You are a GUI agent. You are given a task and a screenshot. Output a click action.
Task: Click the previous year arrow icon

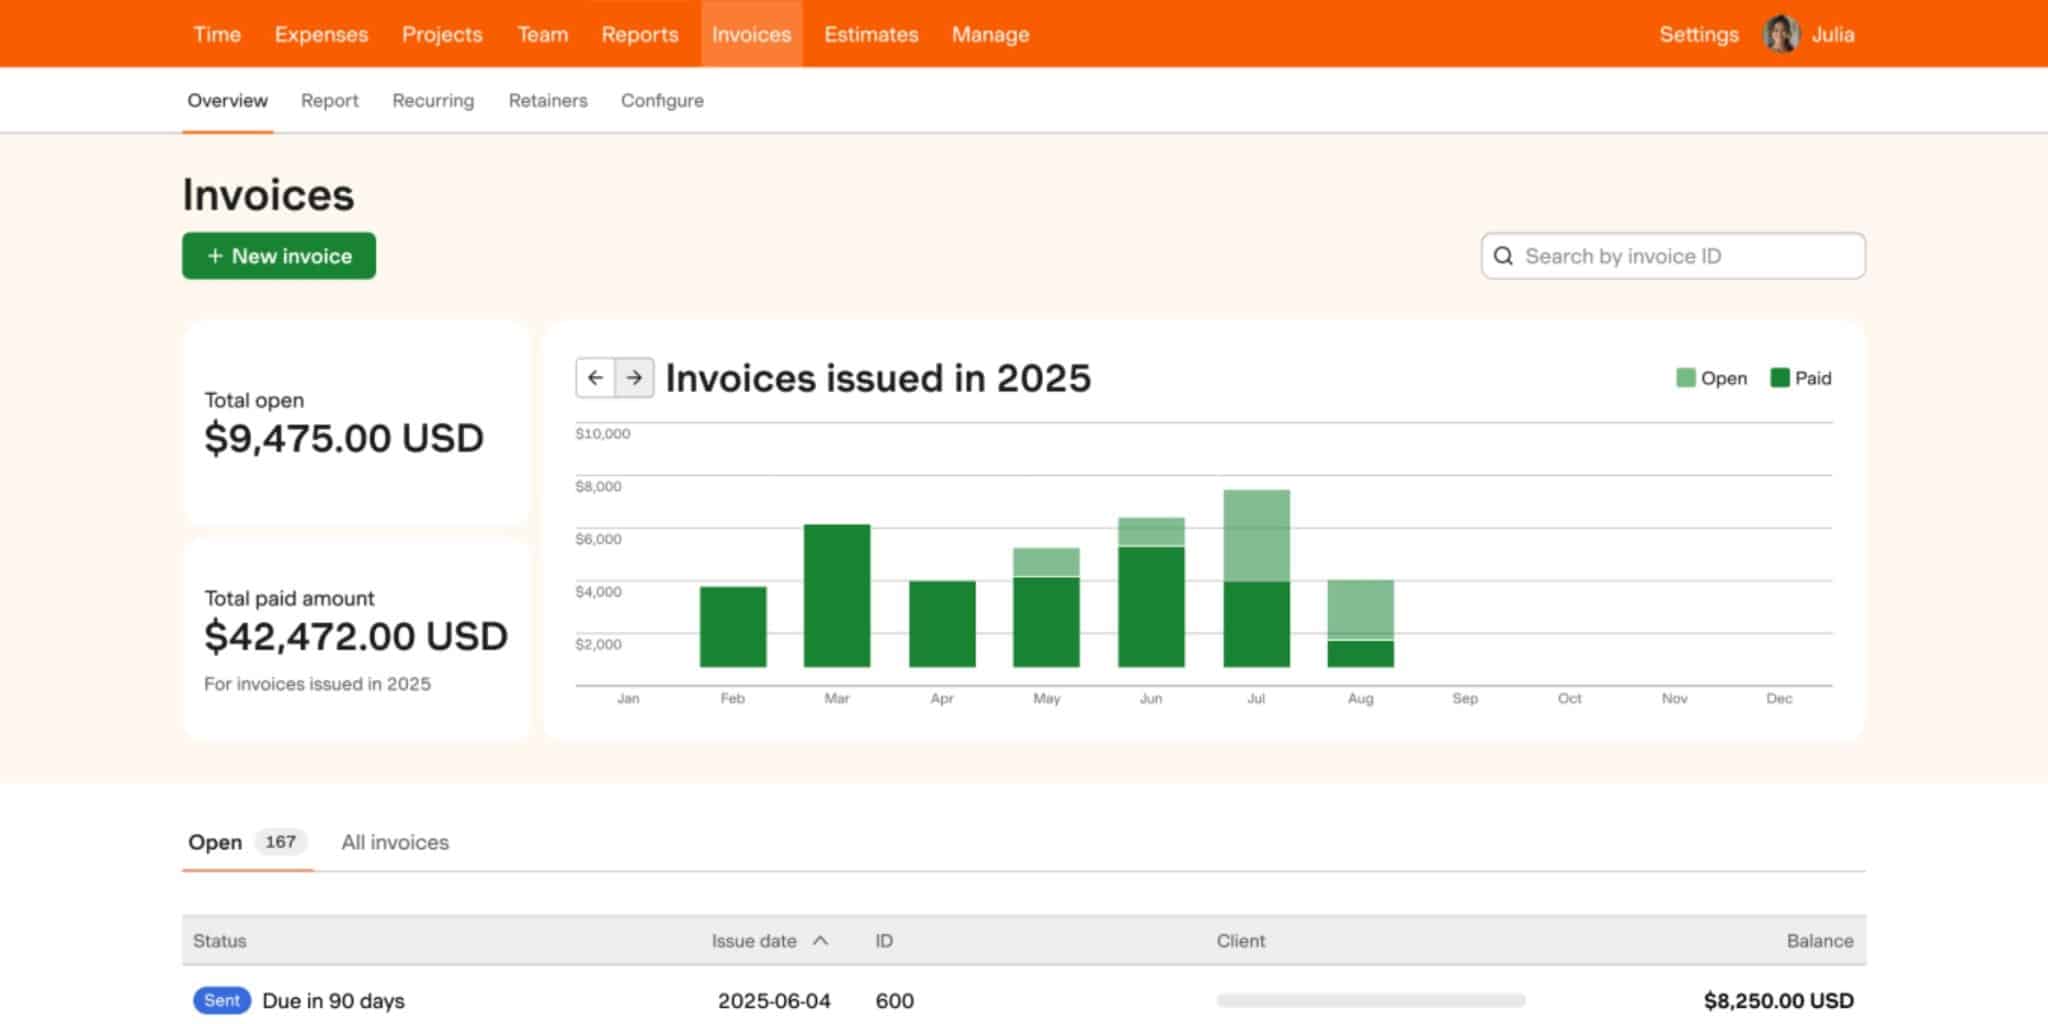click(595, 378)
